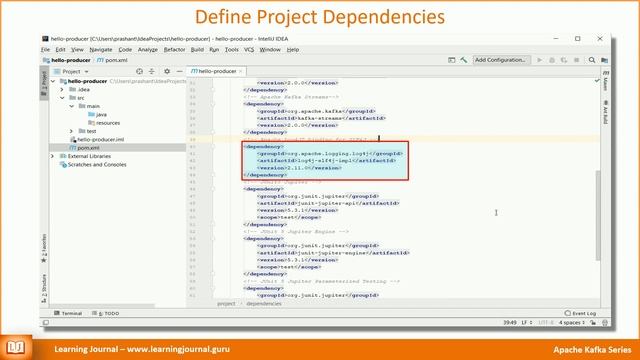640x360 pixels.
Task: Open the Edit menu
Action: (60, 49)
